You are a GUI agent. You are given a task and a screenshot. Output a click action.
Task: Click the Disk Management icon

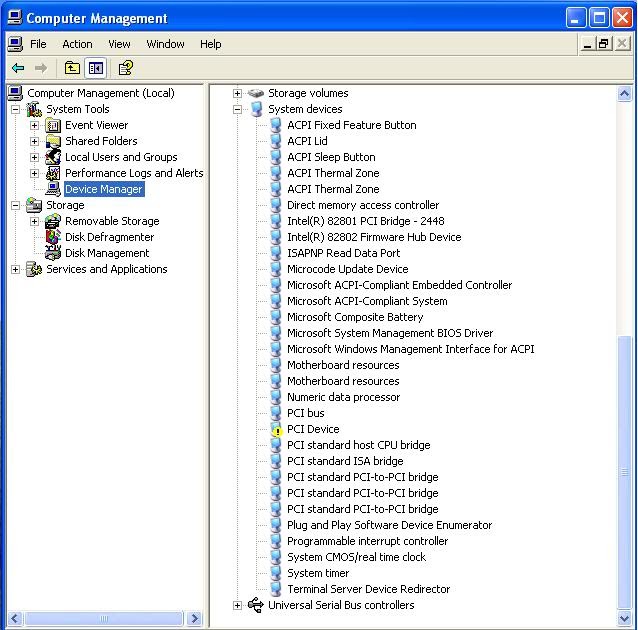coord(53,253)
